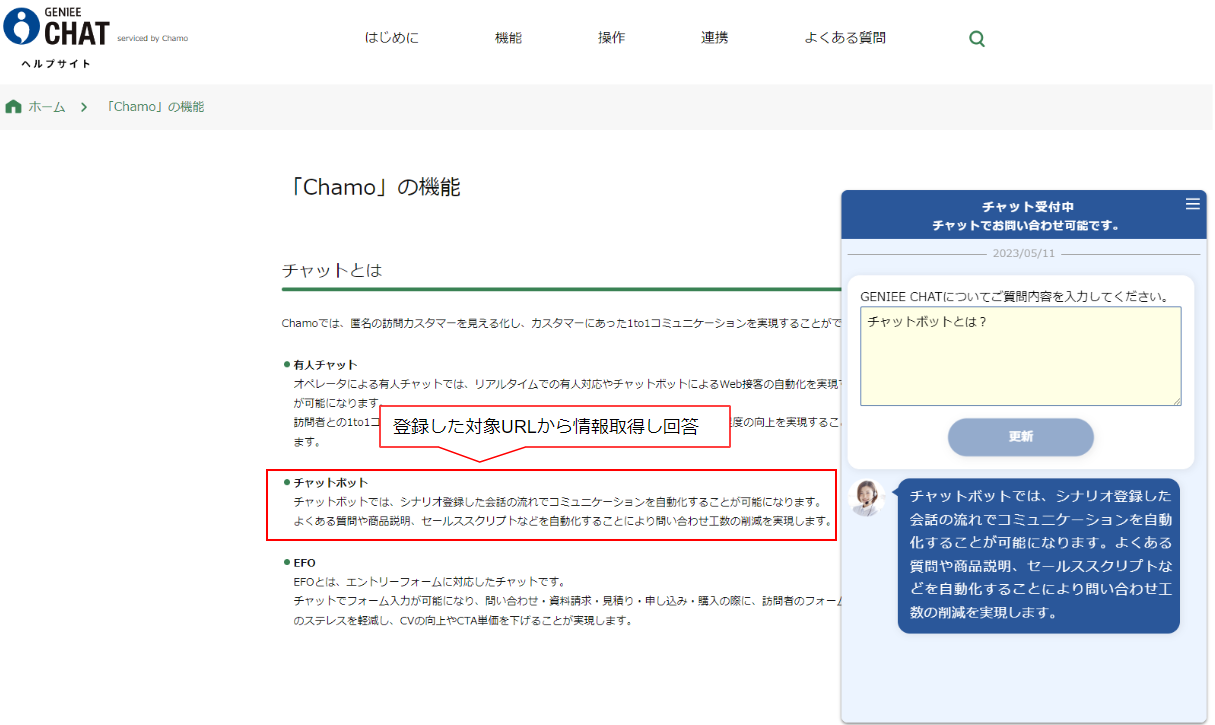The width and height of the screenshot is (1215, 725).
Task: Navigate to よくある質問
Action: click(x=844, y=38)
